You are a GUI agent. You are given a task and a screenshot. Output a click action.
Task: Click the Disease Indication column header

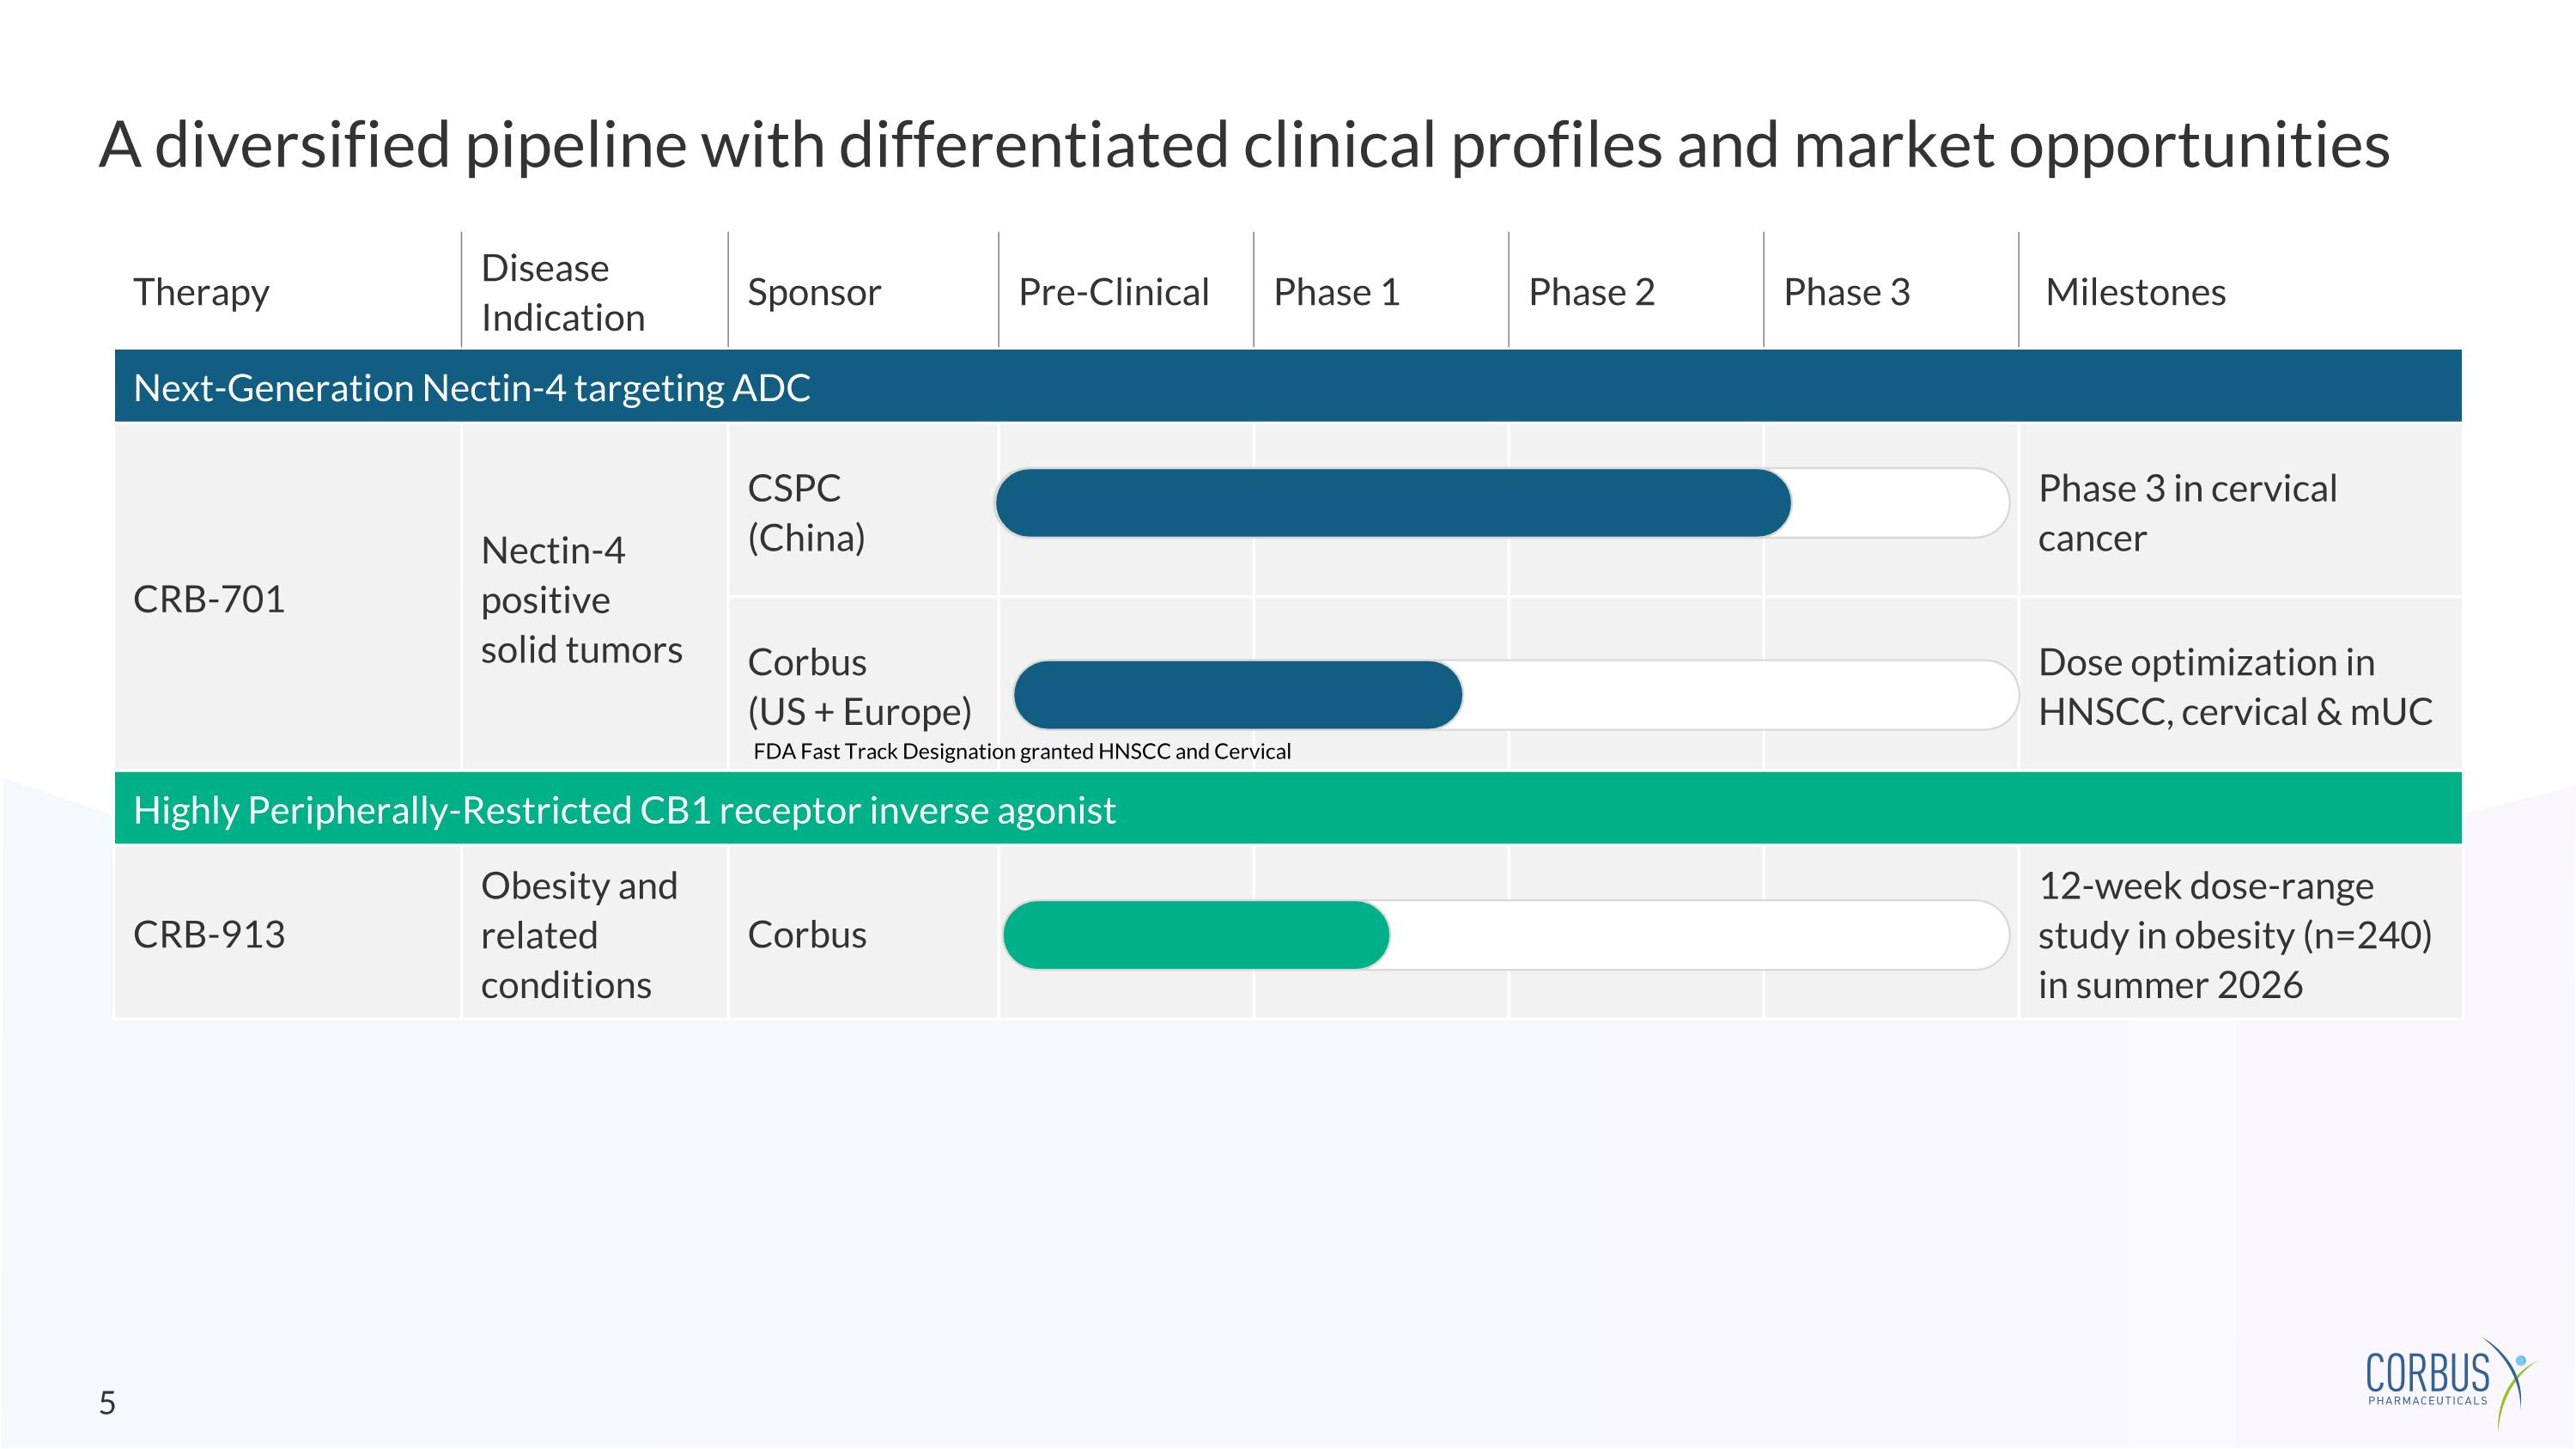pyautogui.click(x=562, y=292)
